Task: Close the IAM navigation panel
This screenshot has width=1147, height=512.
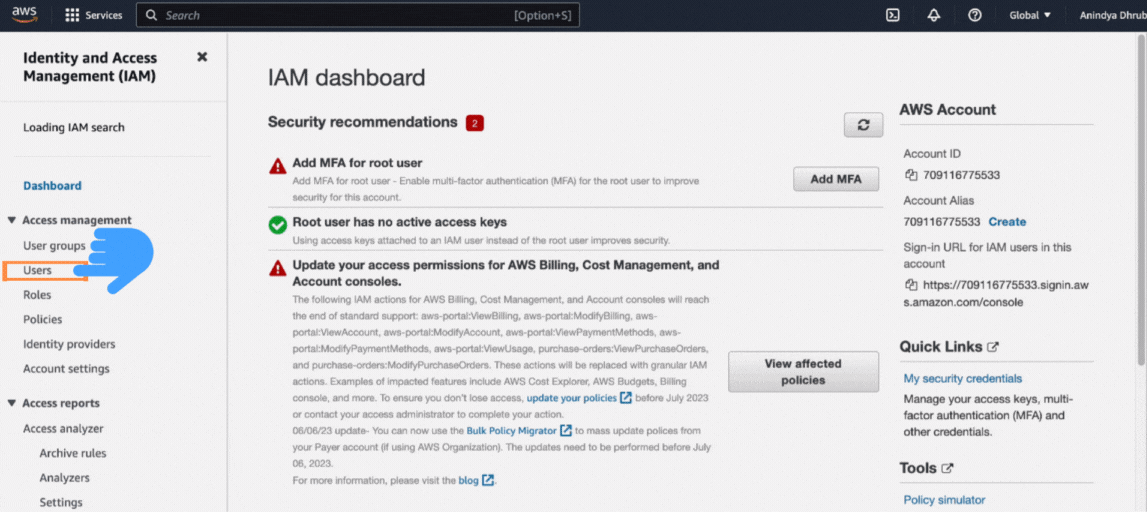Action: pyautogui.click(x=202, y=57)
